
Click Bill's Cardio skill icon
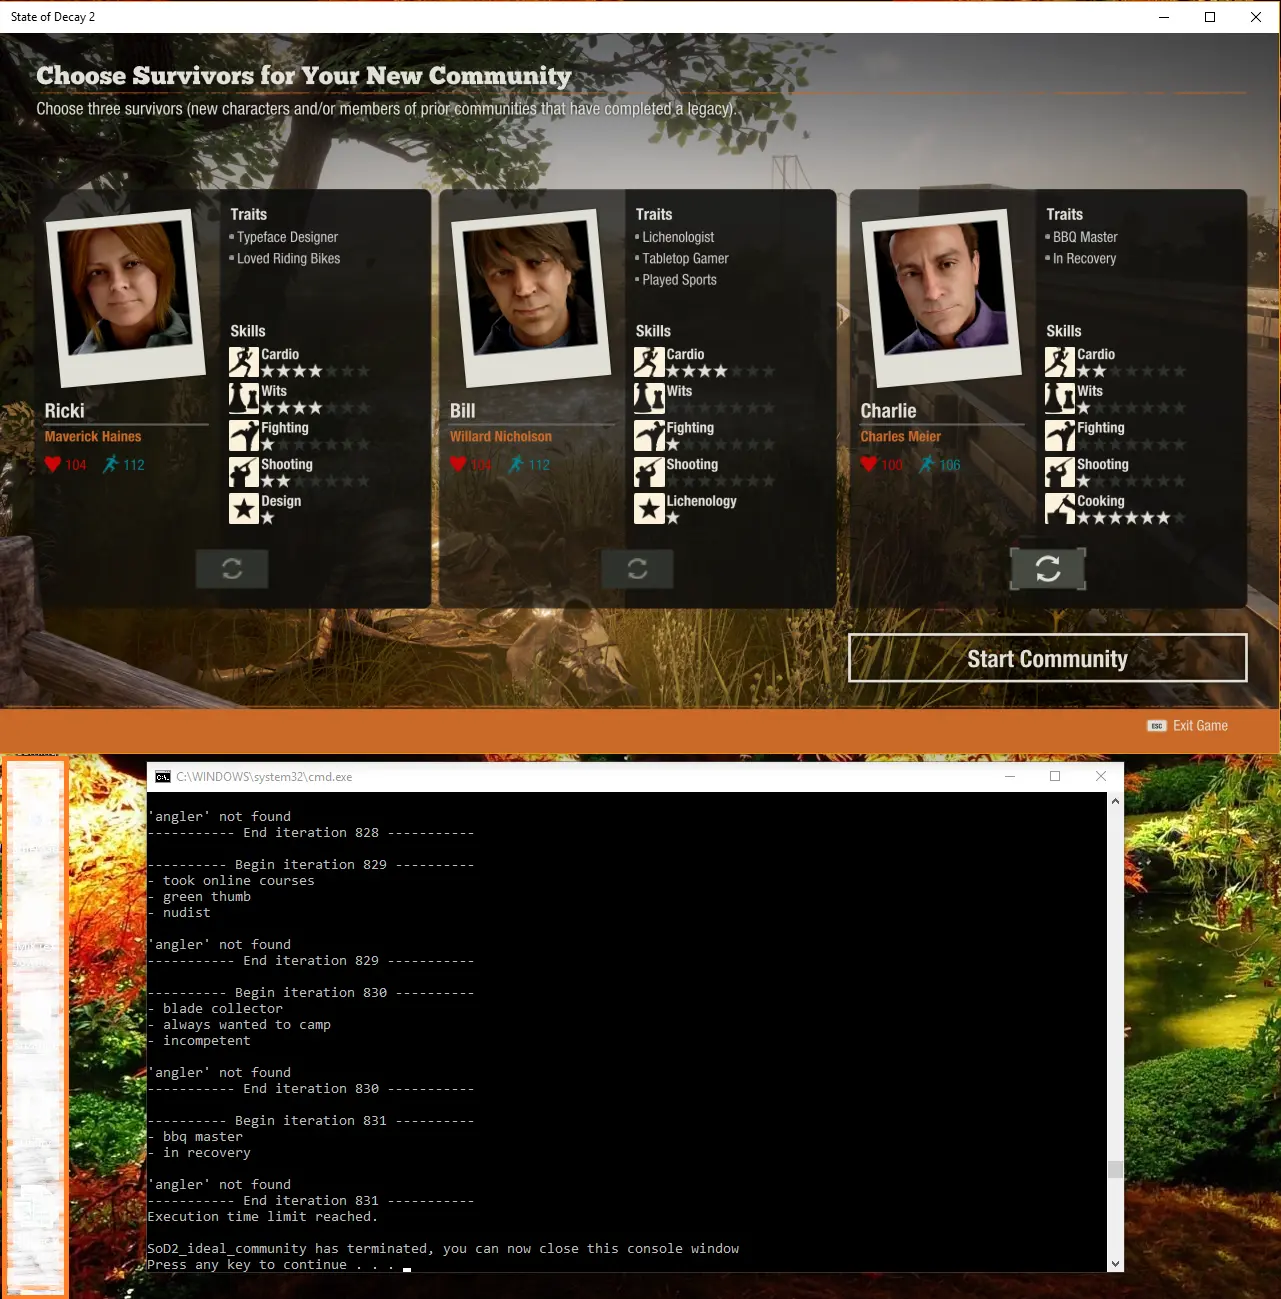click(x=649, y=362)
